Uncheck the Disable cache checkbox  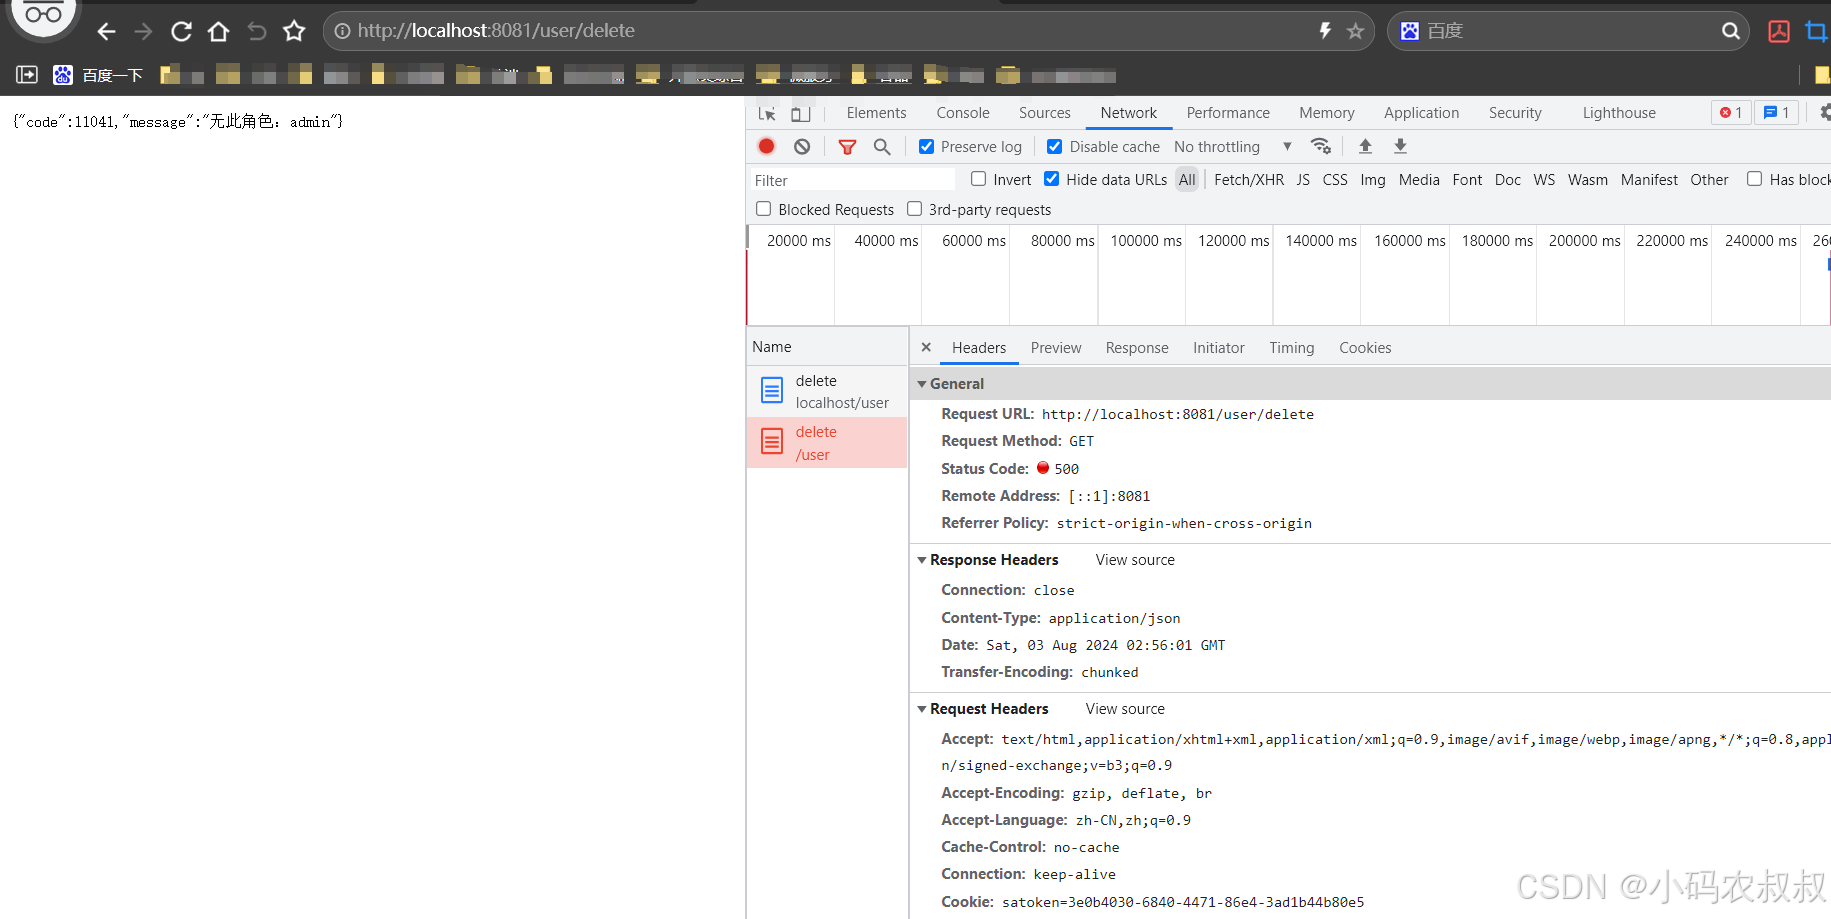click(1054, 147)
